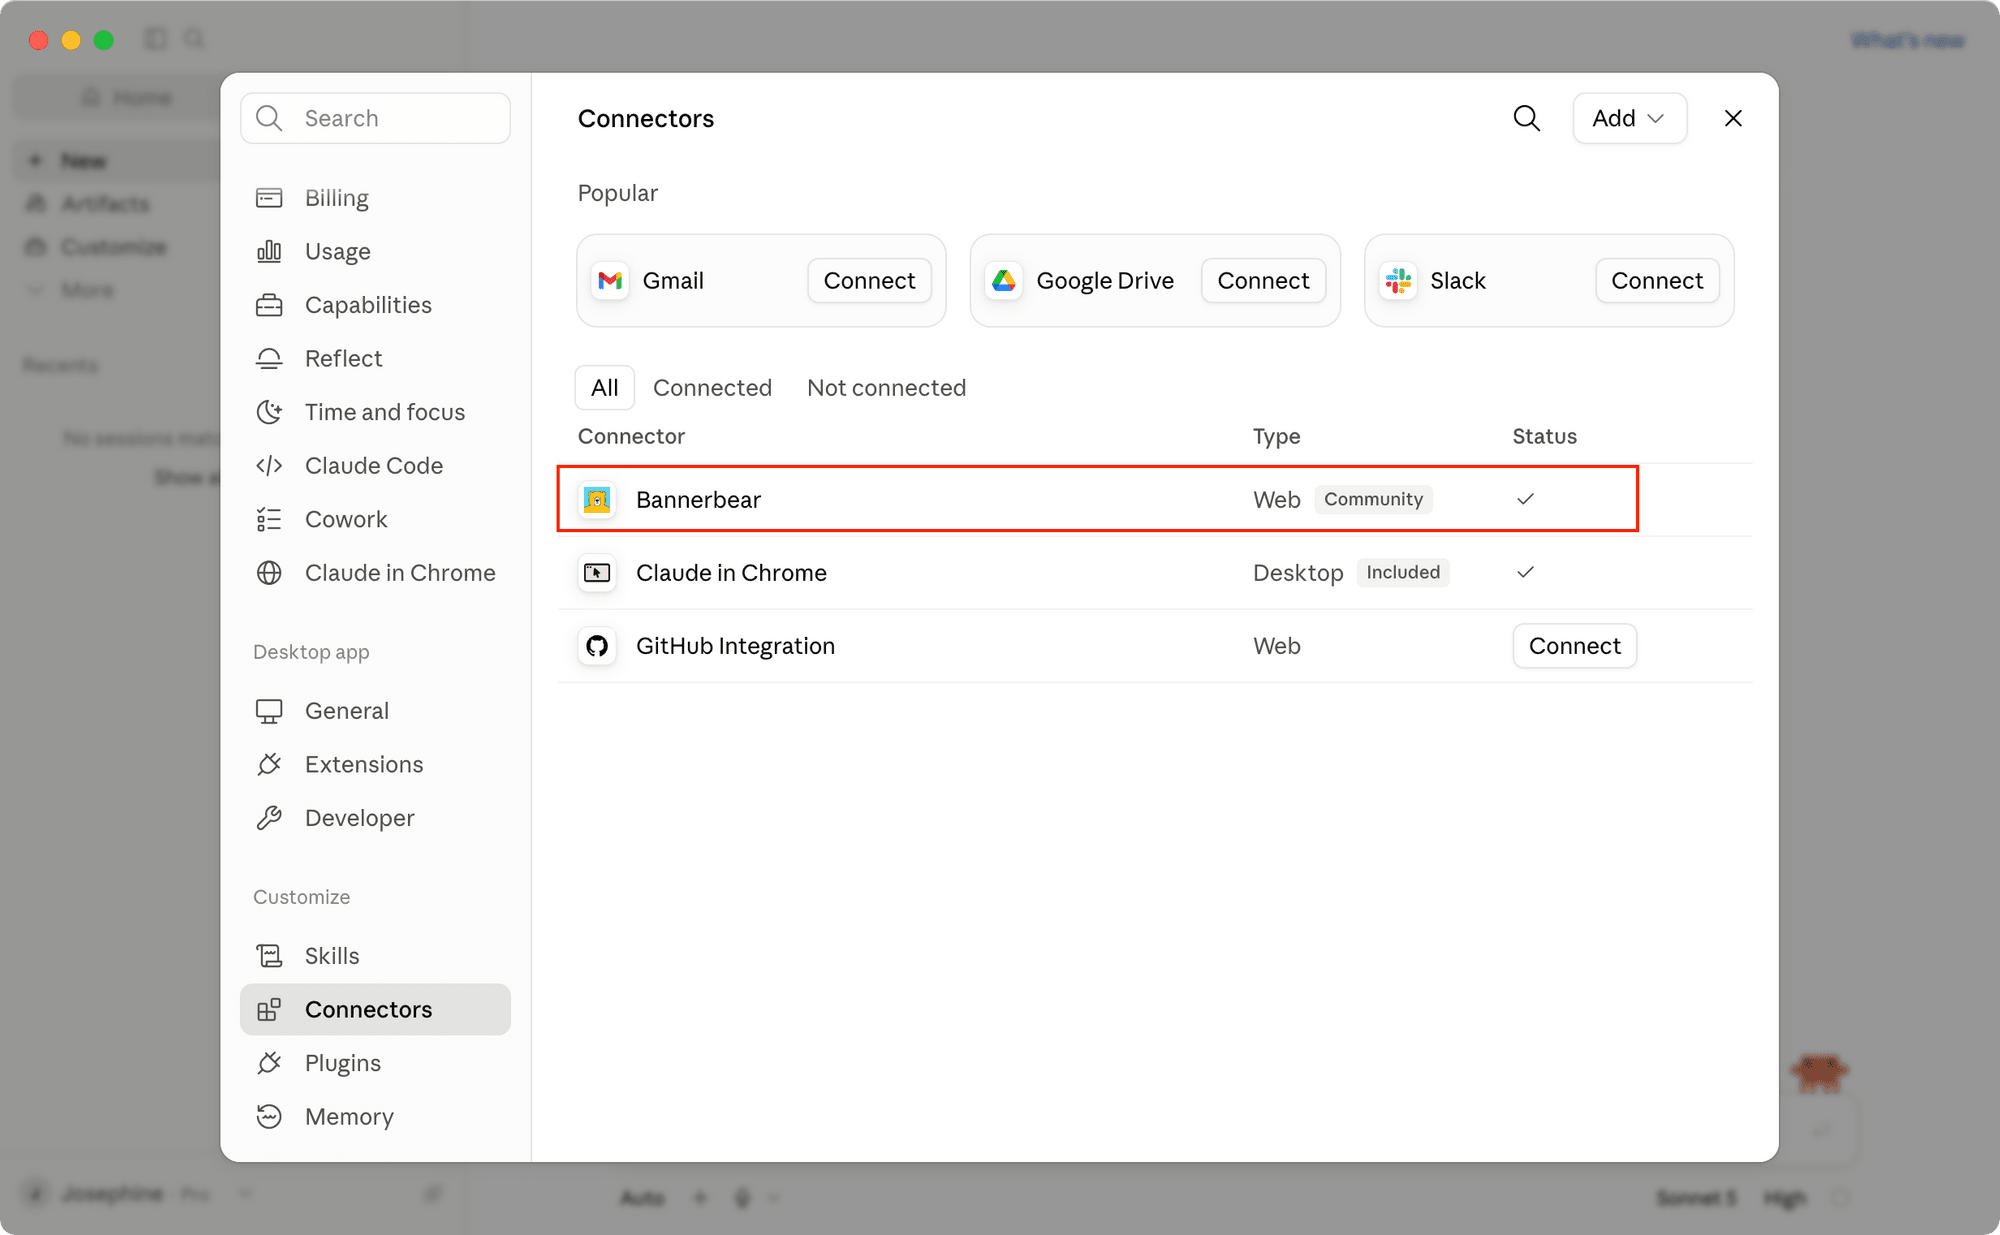Select the All filter tab
The height and width of the screenshot is (1235, 2000).
point(604,388)
